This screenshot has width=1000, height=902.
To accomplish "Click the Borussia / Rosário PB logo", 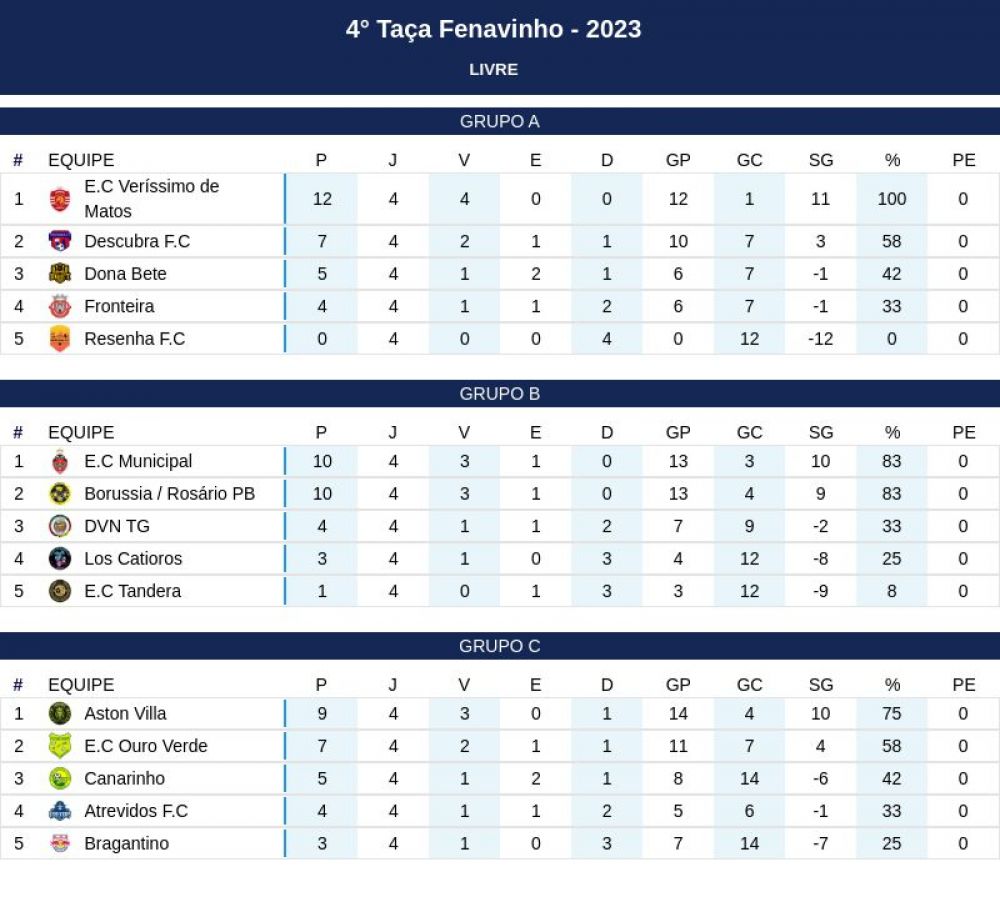I will click(60, 494).
